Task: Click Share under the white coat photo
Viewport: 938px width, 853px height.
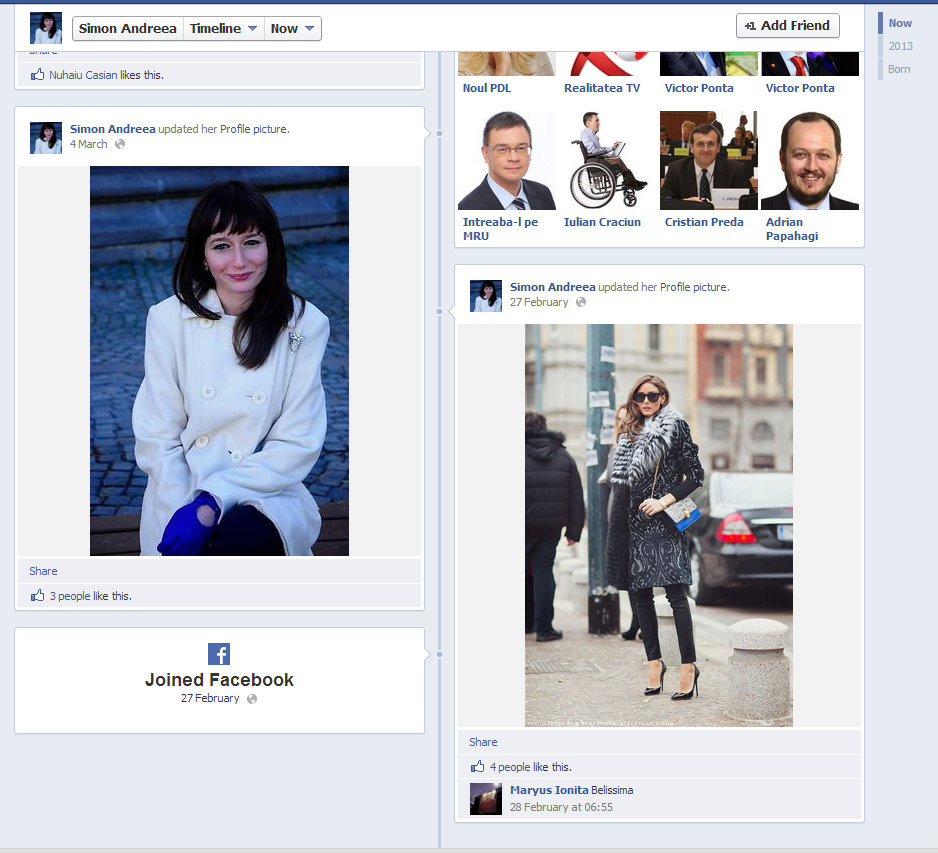Action: pos(43,571)
